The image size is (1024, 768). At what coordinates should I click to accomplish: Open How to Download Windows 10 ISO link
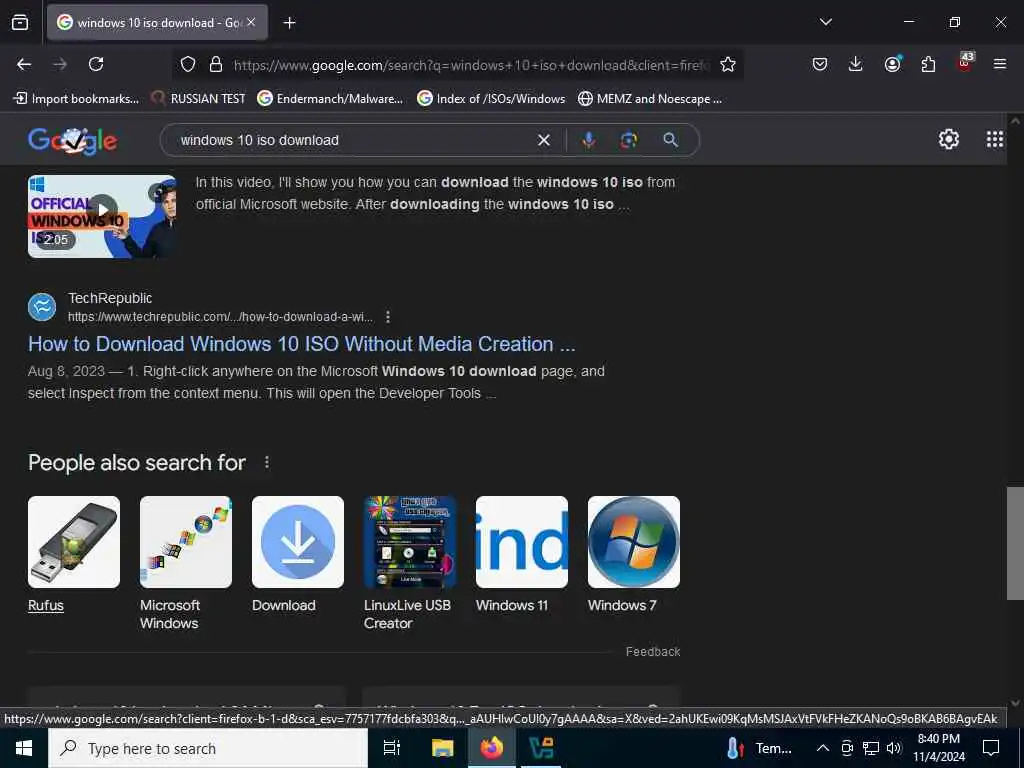(302, 344)
